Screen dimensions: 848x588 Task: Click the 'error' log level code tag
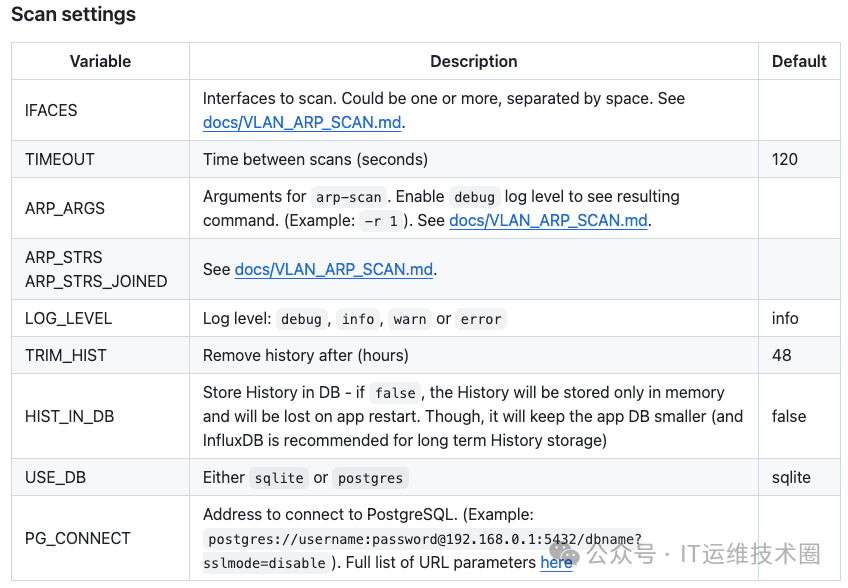[481, 319]
